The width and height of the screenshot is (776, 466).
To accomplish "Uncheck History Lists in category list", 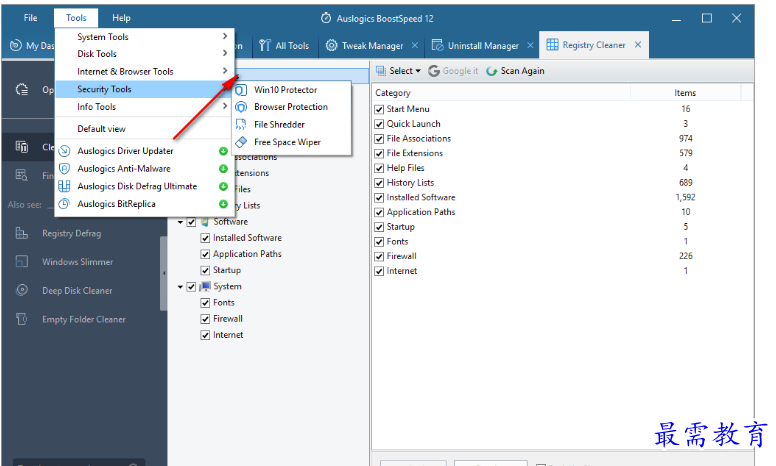I will pos(379,183).
